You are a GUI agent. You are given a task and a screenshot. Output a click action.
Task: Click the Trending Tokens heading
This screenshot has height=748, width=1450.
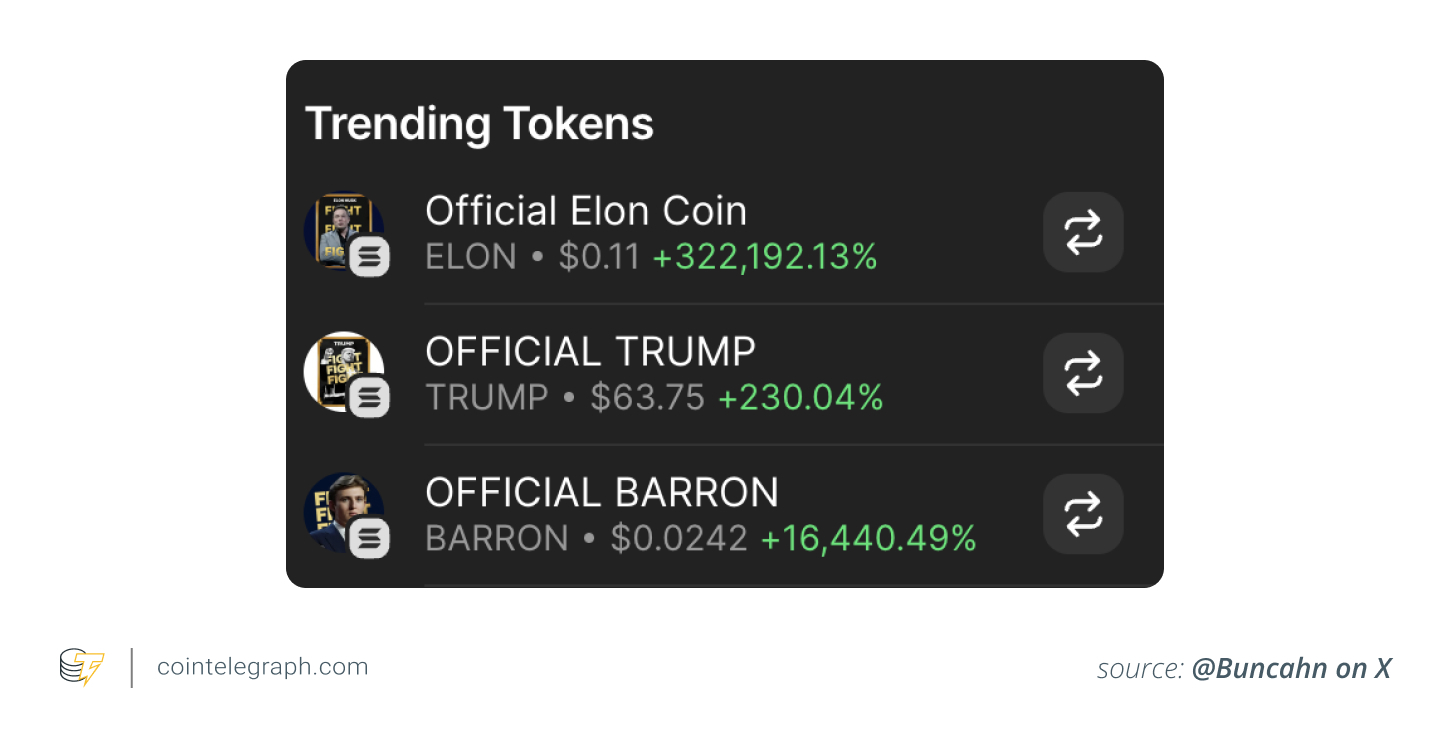480,123
